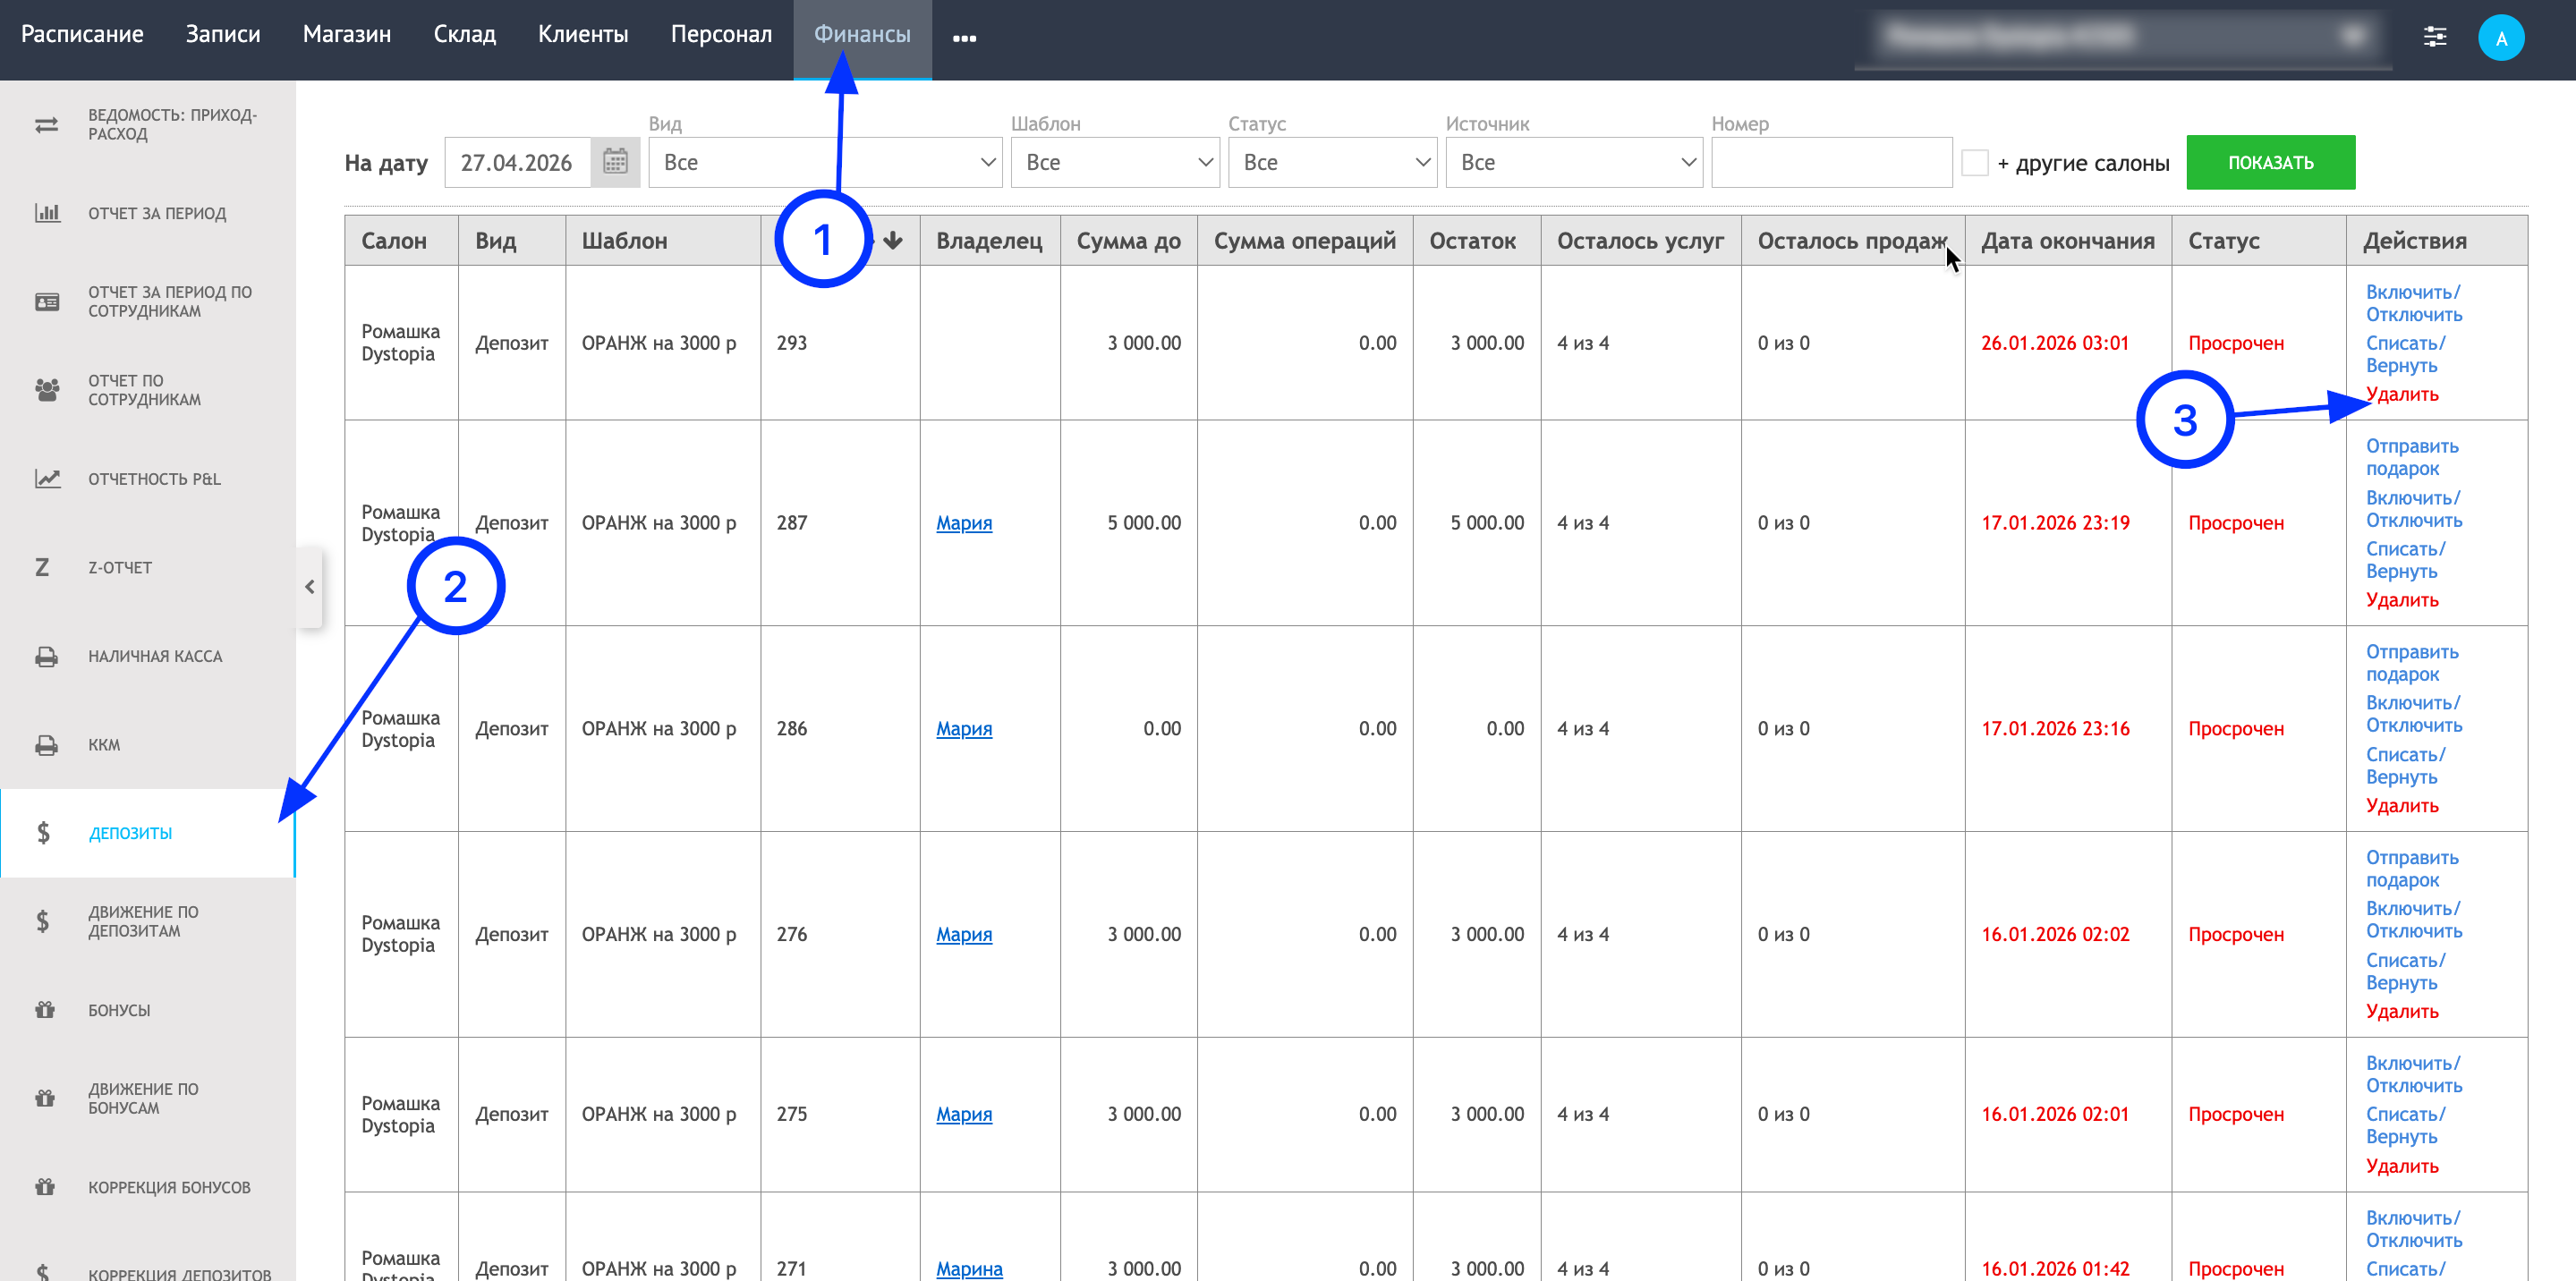The image size is (2576, 1281).
Task: Expand the Статус filter dropdown
Action: click(x=1332, y=162)
